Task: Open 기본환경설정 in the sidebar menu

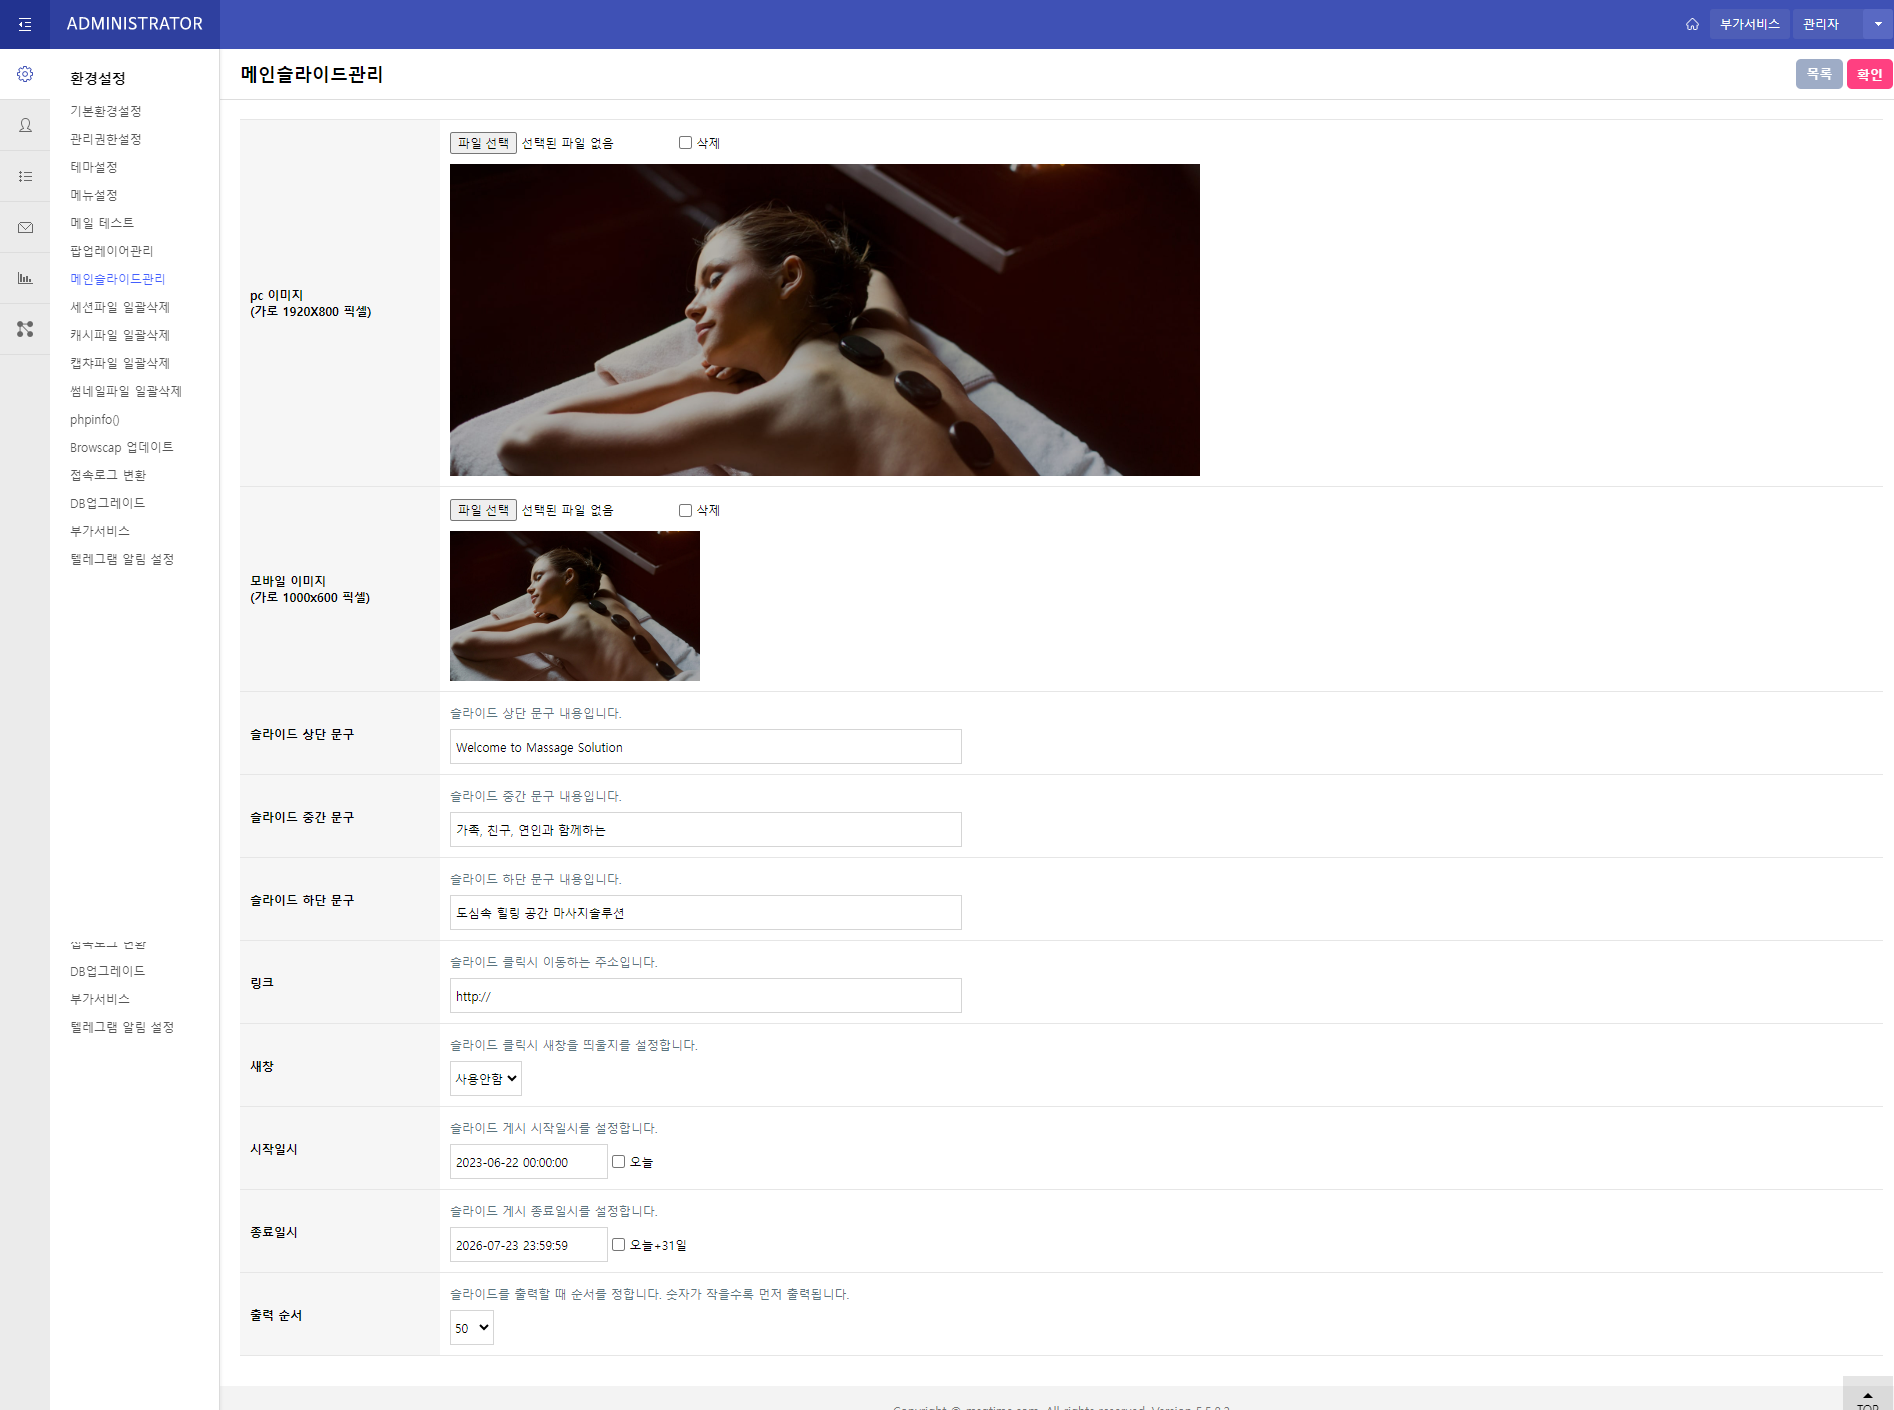Action: click(105, 111)
